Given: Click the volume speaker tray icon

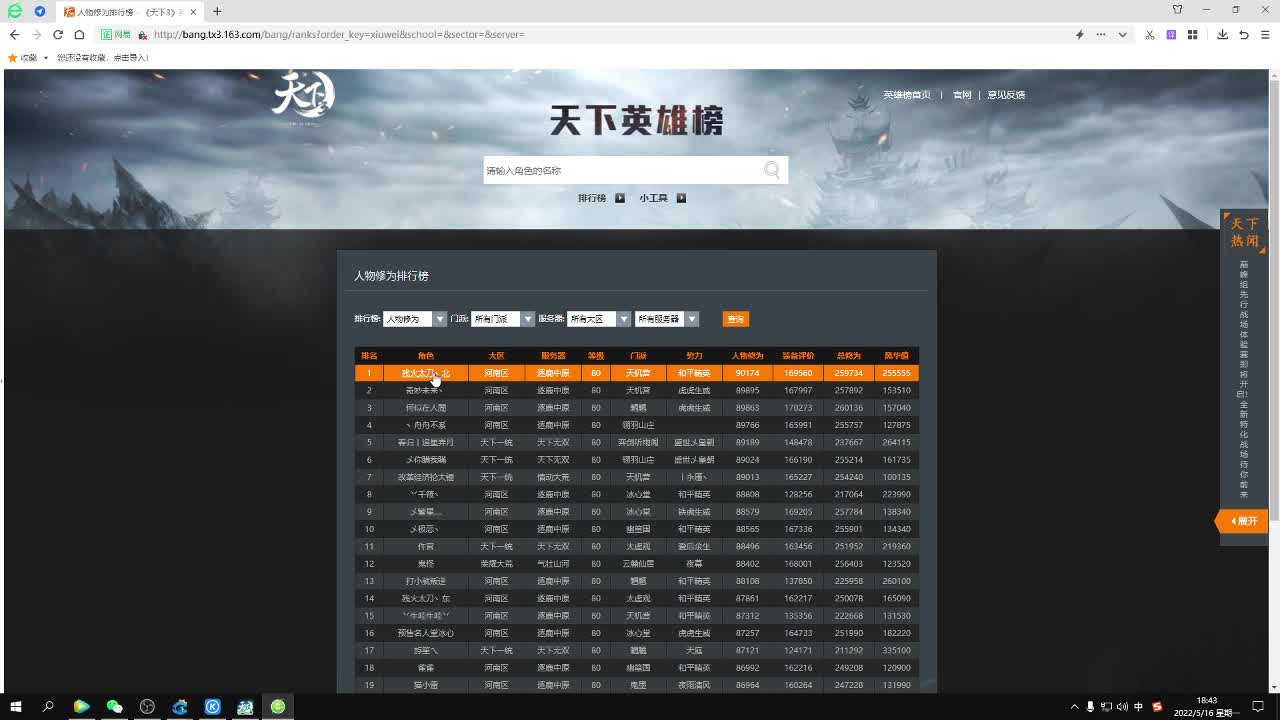Looking at the screenshot, I should point(1122,707).
